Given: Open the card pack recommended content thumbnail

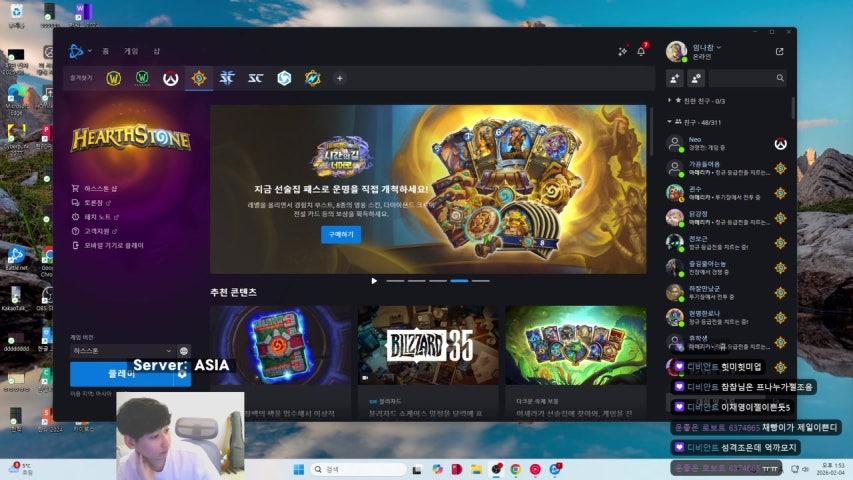Looking at the screenshot, I should (280, 345).
